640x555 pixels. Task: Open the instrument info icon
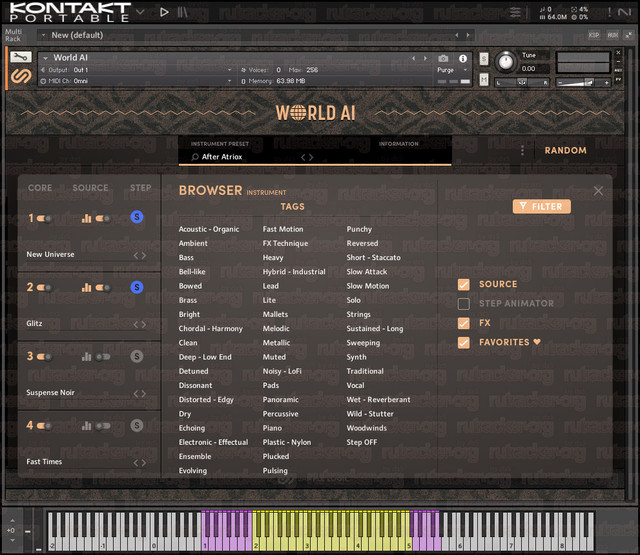(463, 59)
